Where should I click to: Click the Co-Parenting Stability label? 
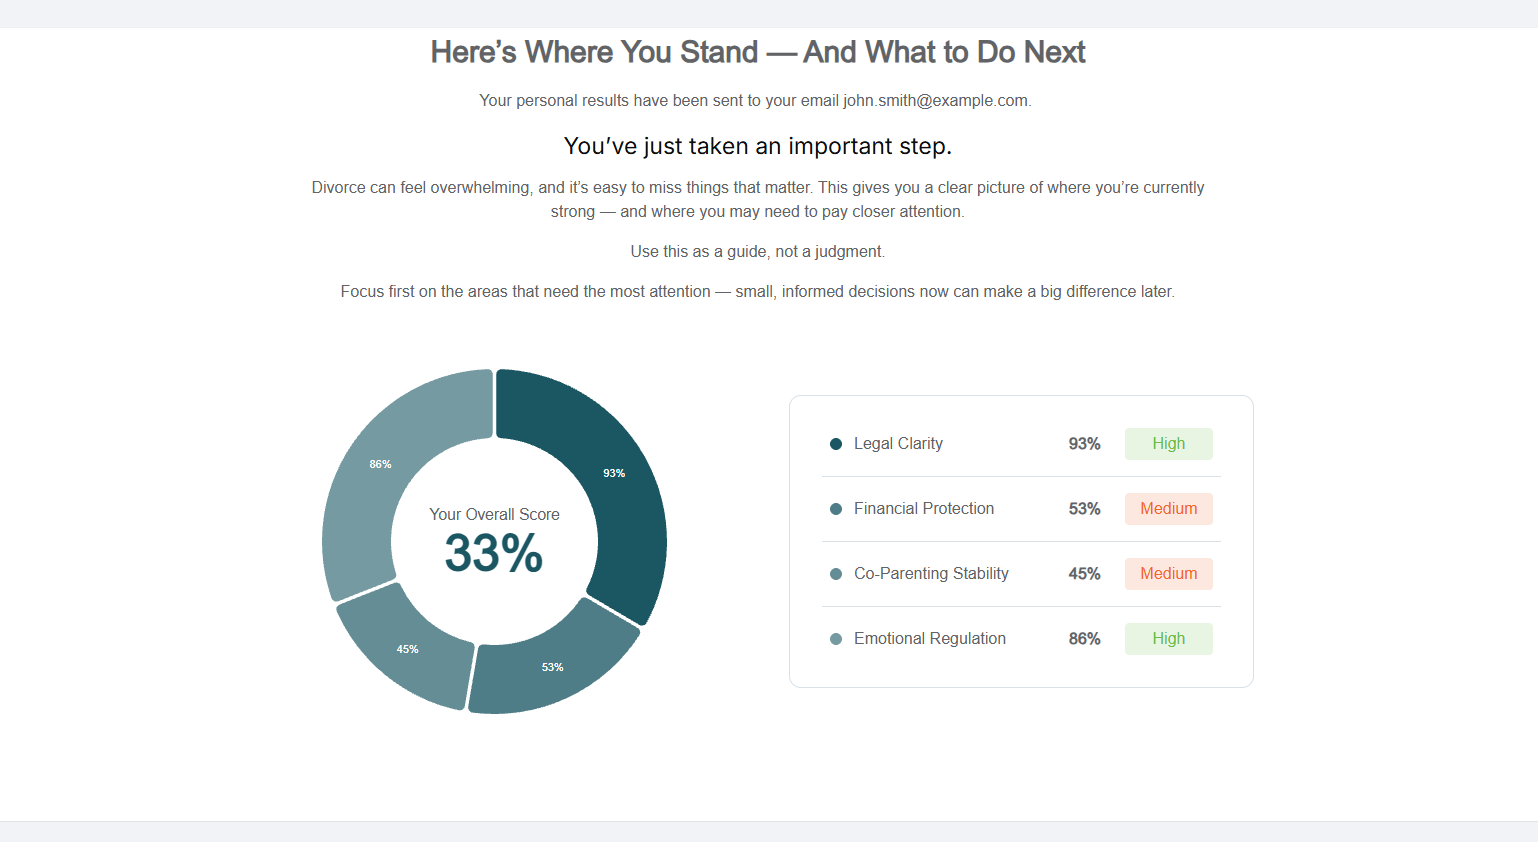931,574
